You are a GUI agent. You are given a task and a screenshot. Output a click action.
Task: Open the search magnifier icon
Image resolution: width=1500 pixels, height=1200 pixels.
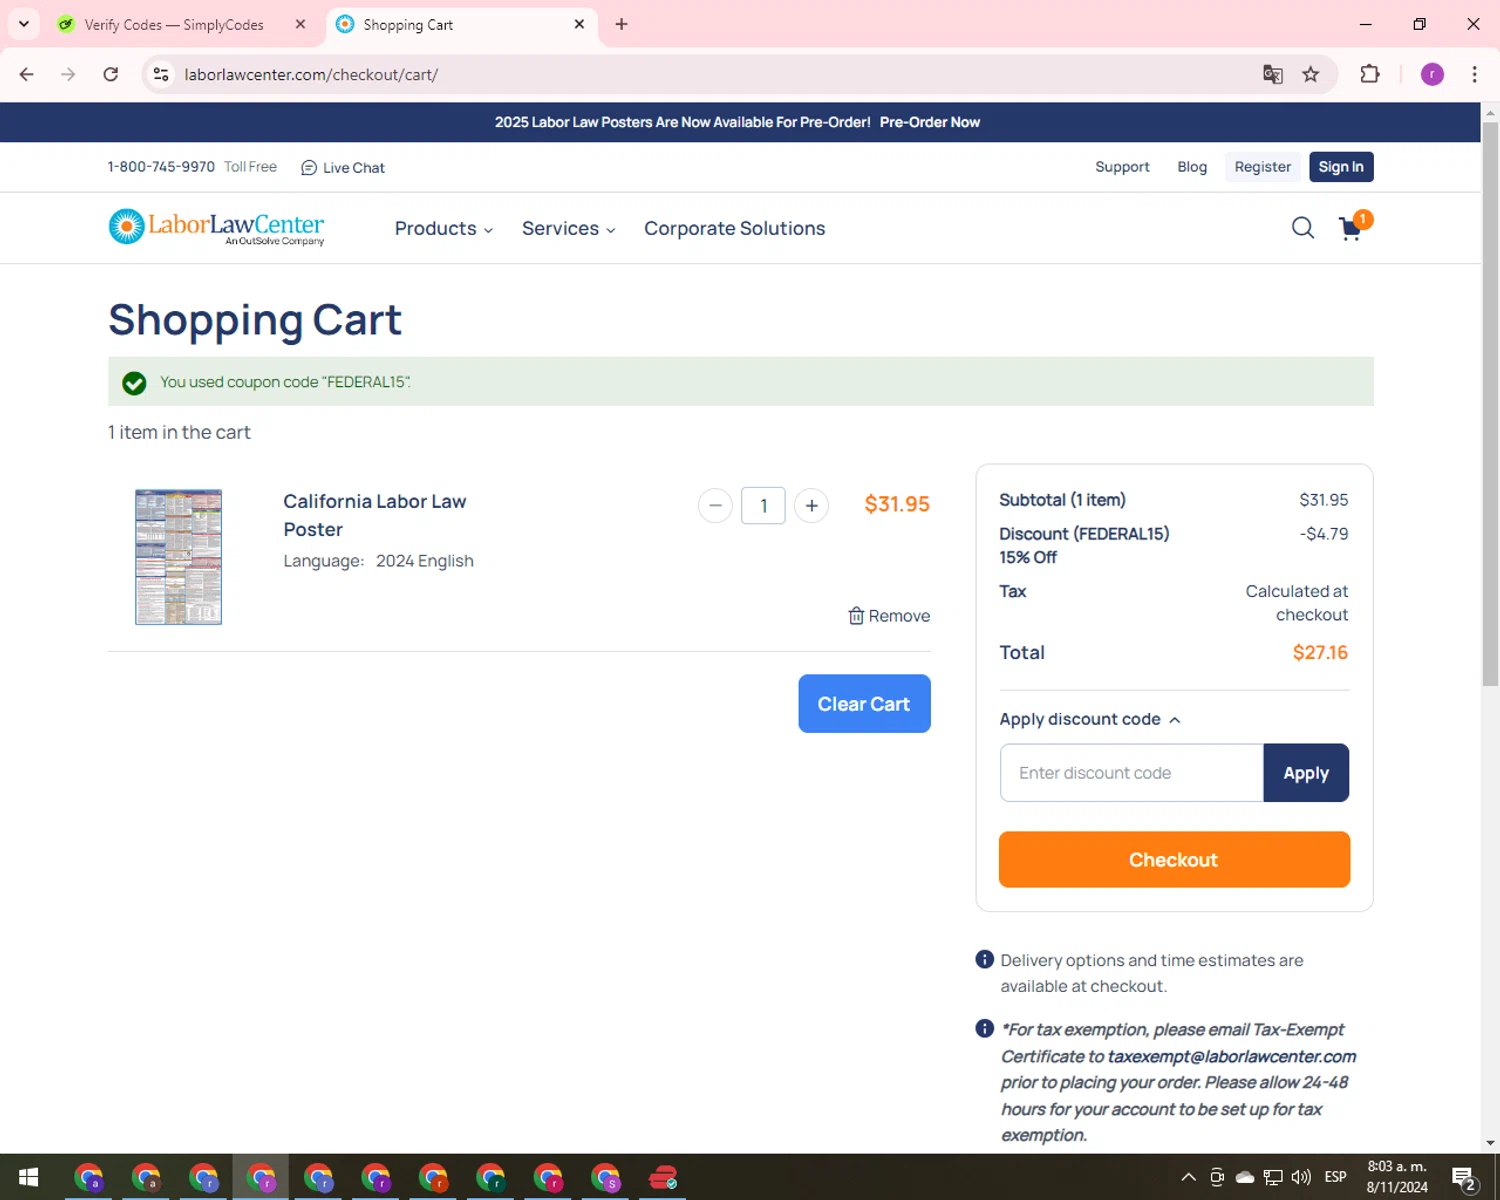tap(1302, 228)
